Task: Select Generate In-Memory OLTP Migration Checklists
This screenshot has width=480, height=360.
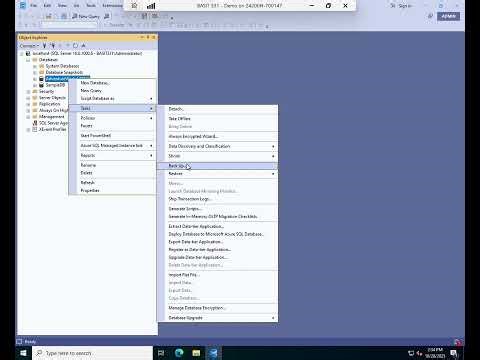Action: tap(217, 217)
